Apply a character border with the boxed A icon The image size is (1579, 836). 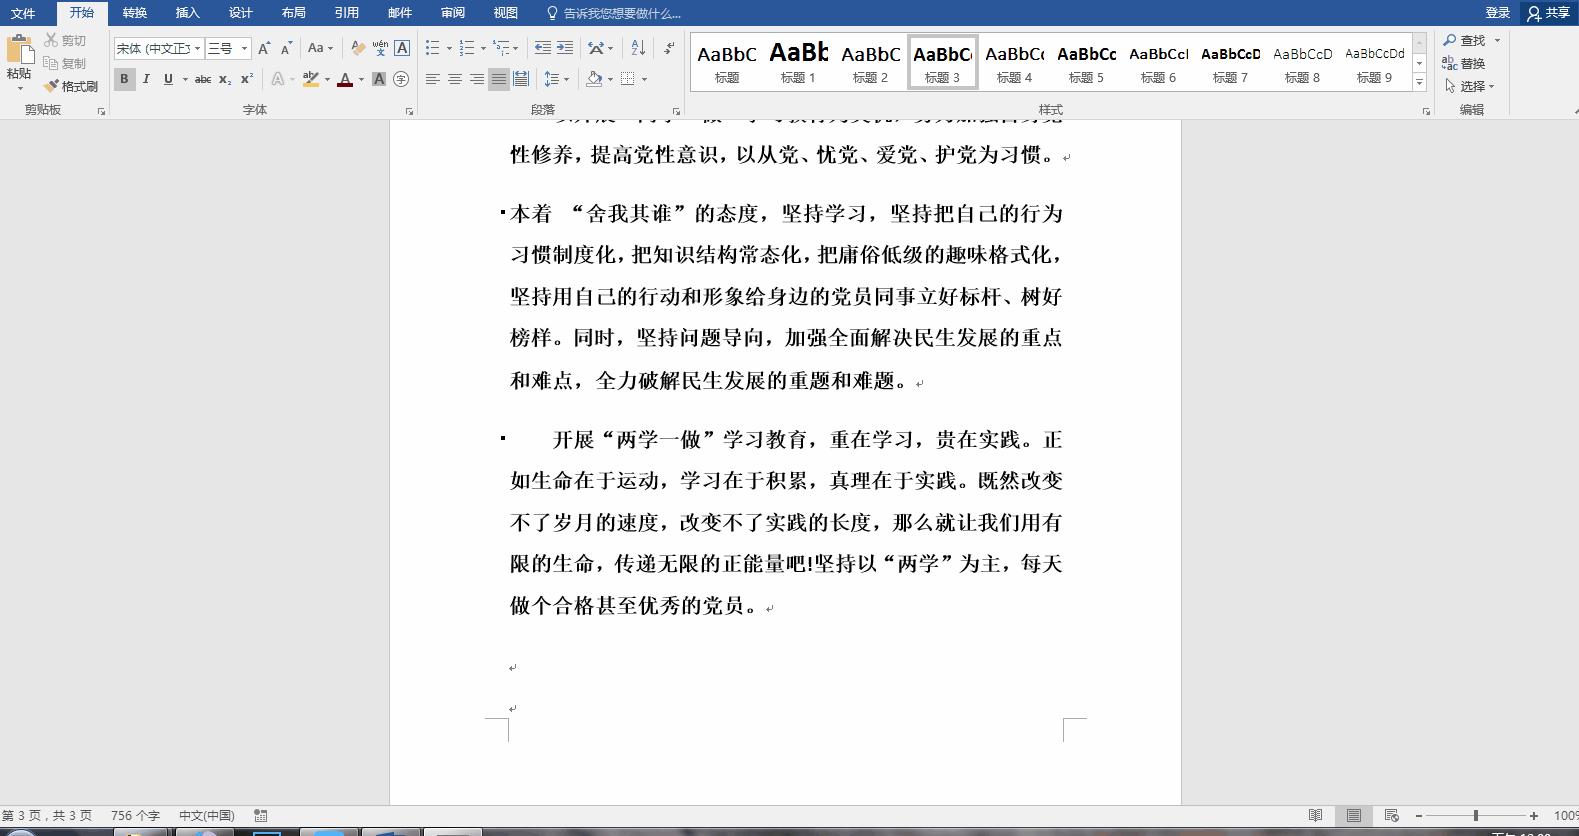[x=402, y=48]
